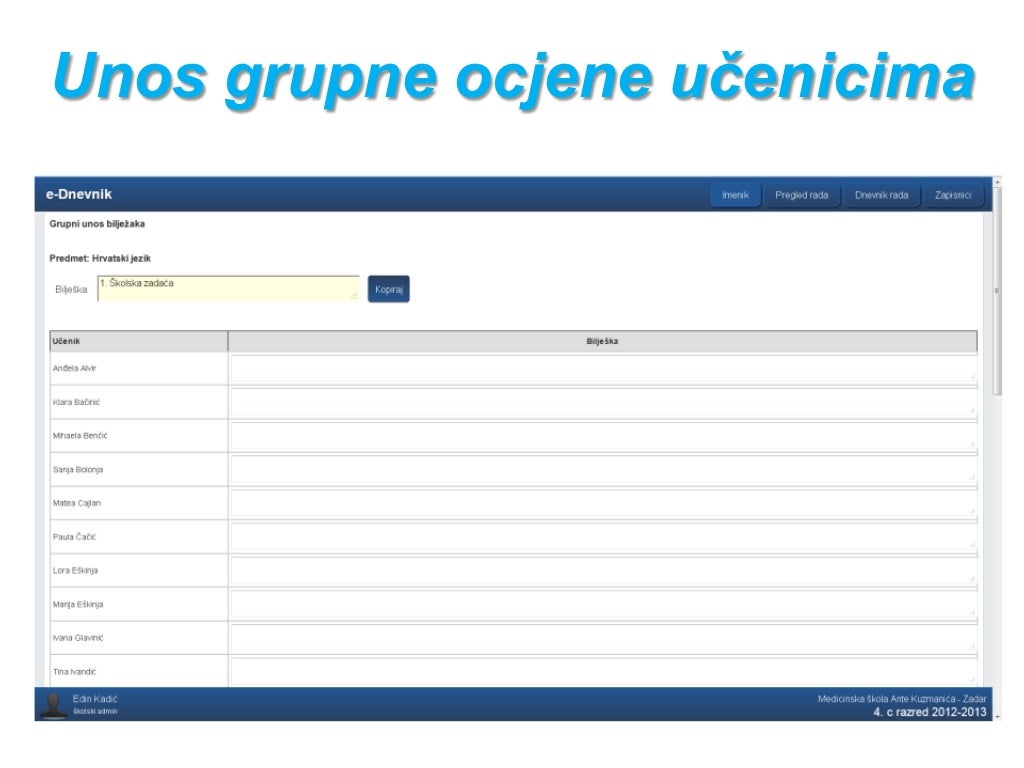Click the Školski admin role label
Image resolution: width=1024 pixels, height=768 pixels.
[x=95, y=711]
